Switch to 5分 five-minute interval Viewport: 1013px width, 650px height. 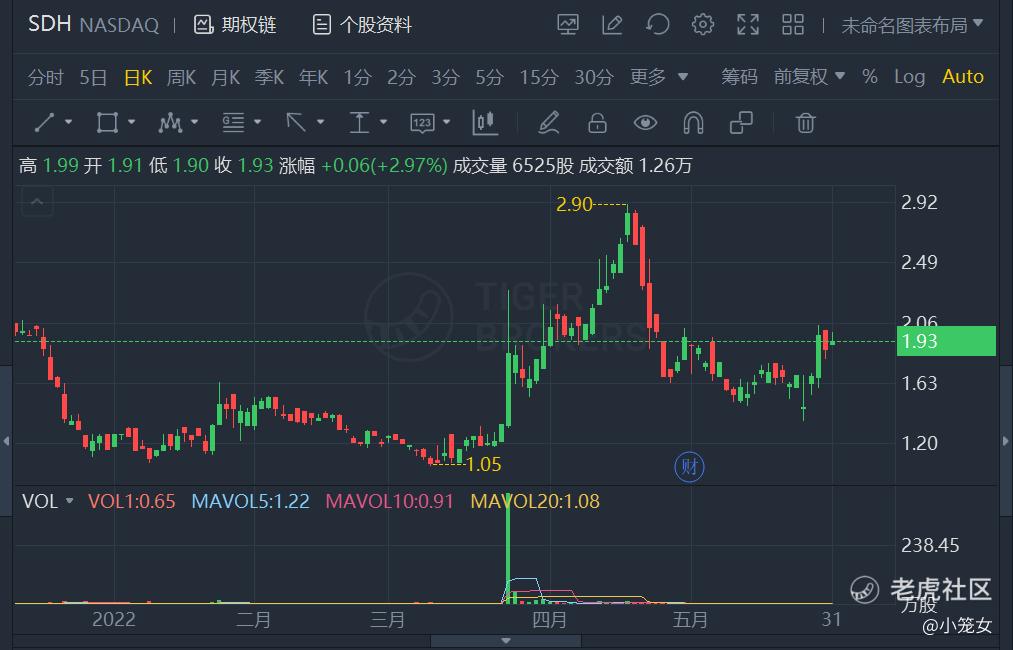point(489,78)
